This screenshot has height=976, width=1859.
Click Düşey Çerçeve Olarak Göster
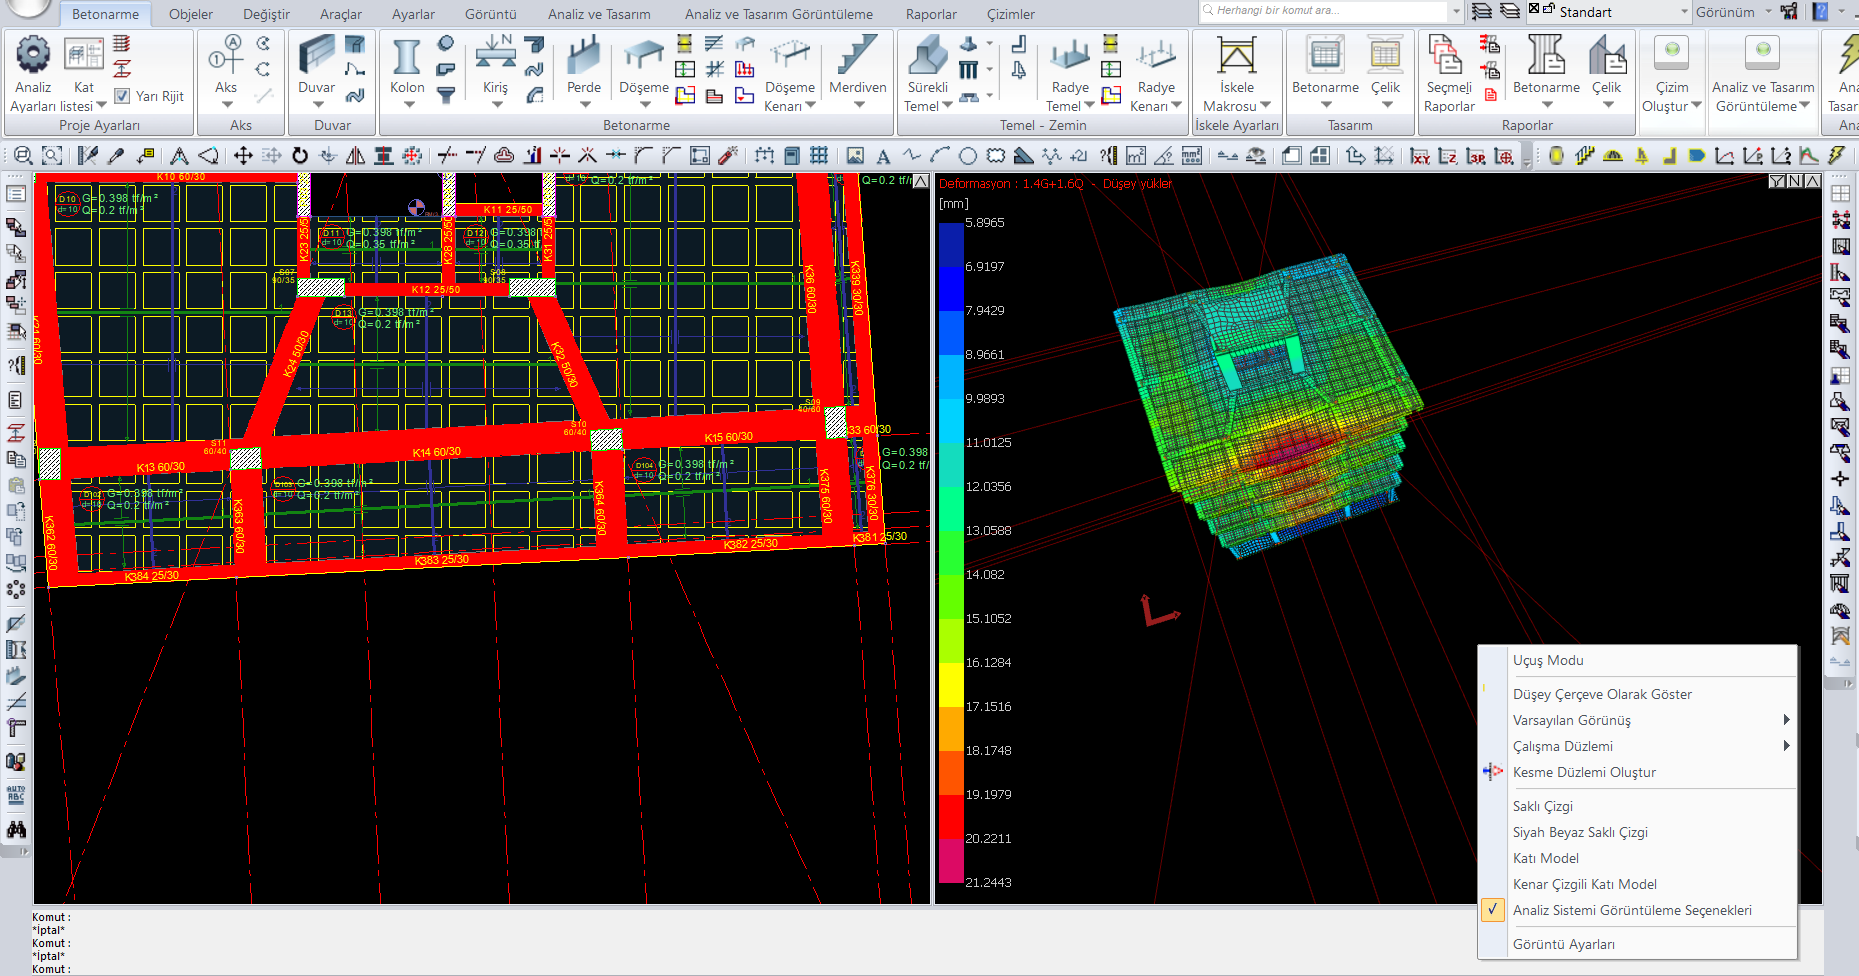tap(1602, 694)
